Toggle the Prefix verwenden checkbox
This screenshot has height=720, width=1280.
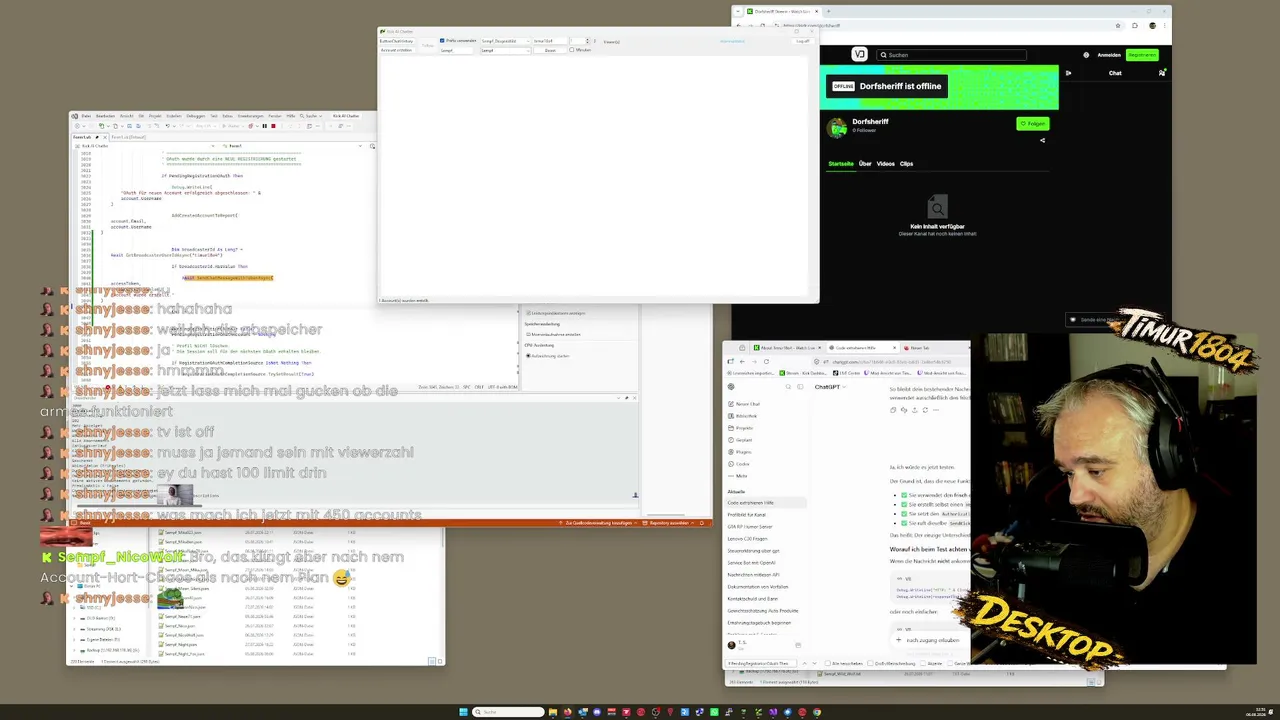pyautogui.click(x=442, y=41)
